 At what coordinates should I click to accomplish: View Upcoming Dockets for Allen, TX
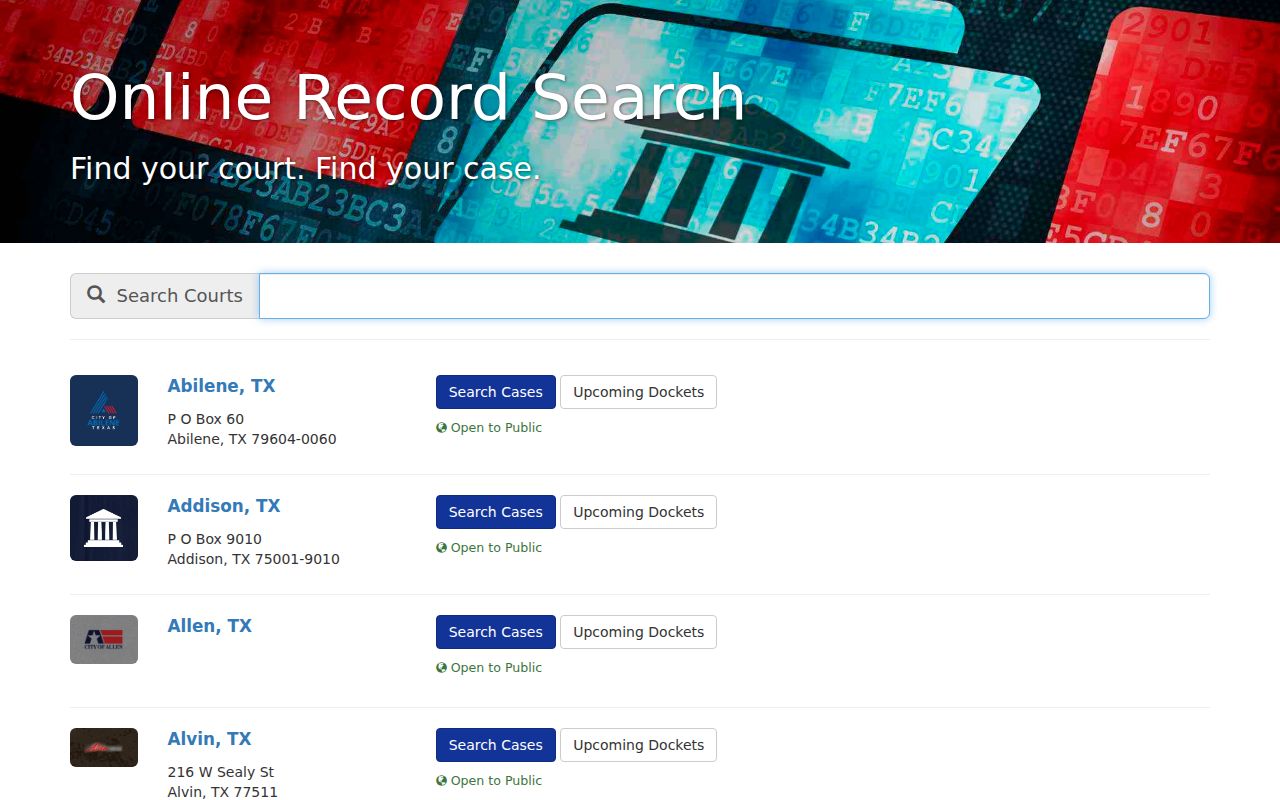pos(638,632)
